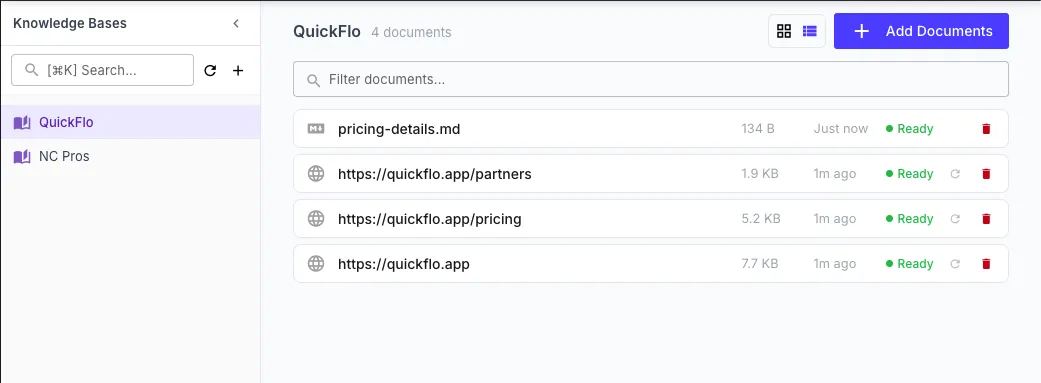Screen dimensions: 1041x383
Task: Delete pricing-details.md document
Action: tap(986, 129)
